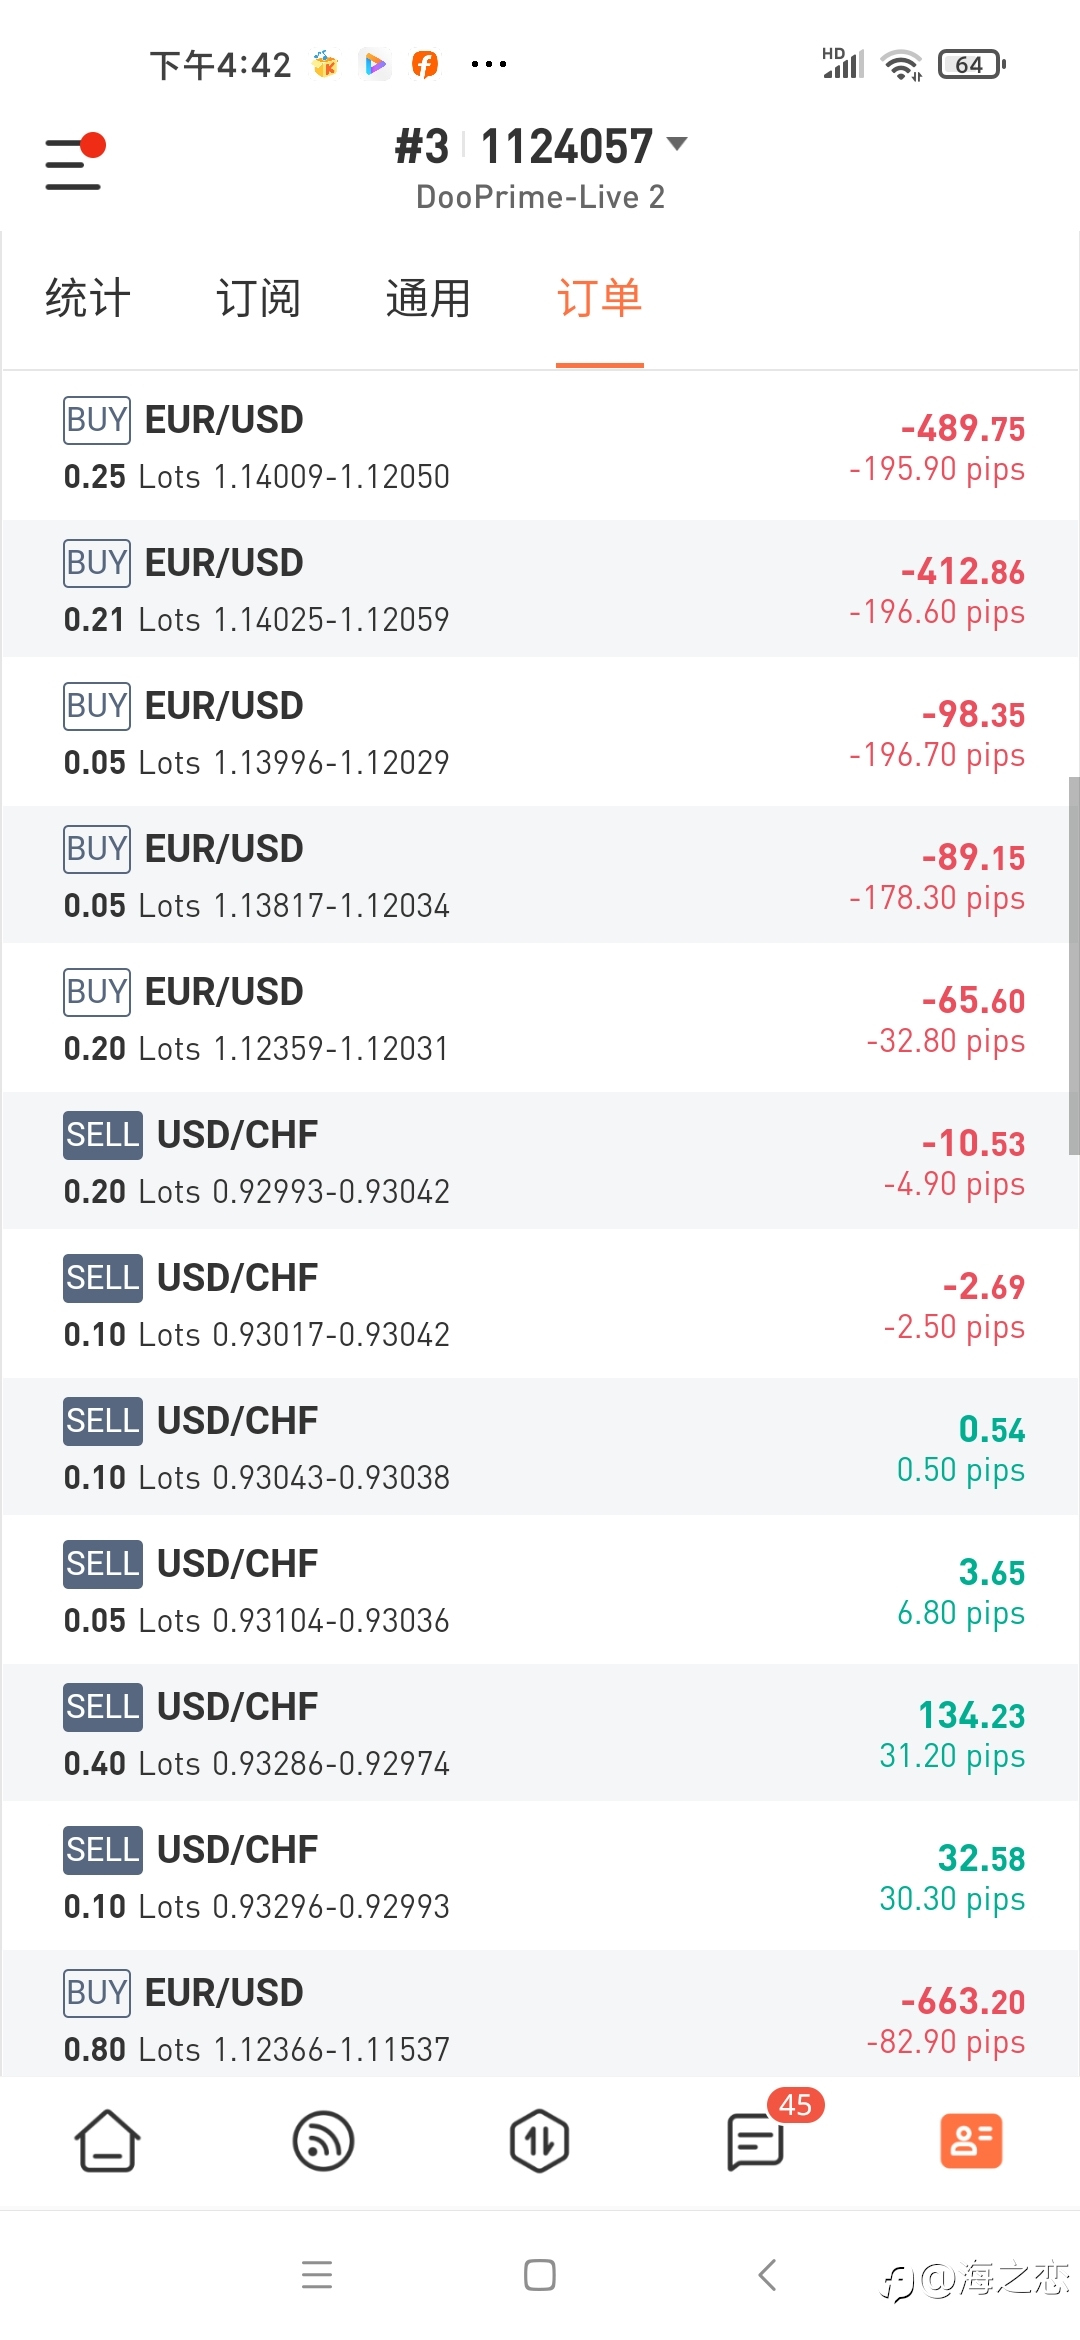This screenshot has width=1080, height=2340.
Task: Expand the account 1124057 dropdown arrow
Action: pyautogui.click(x=677, y=144)
